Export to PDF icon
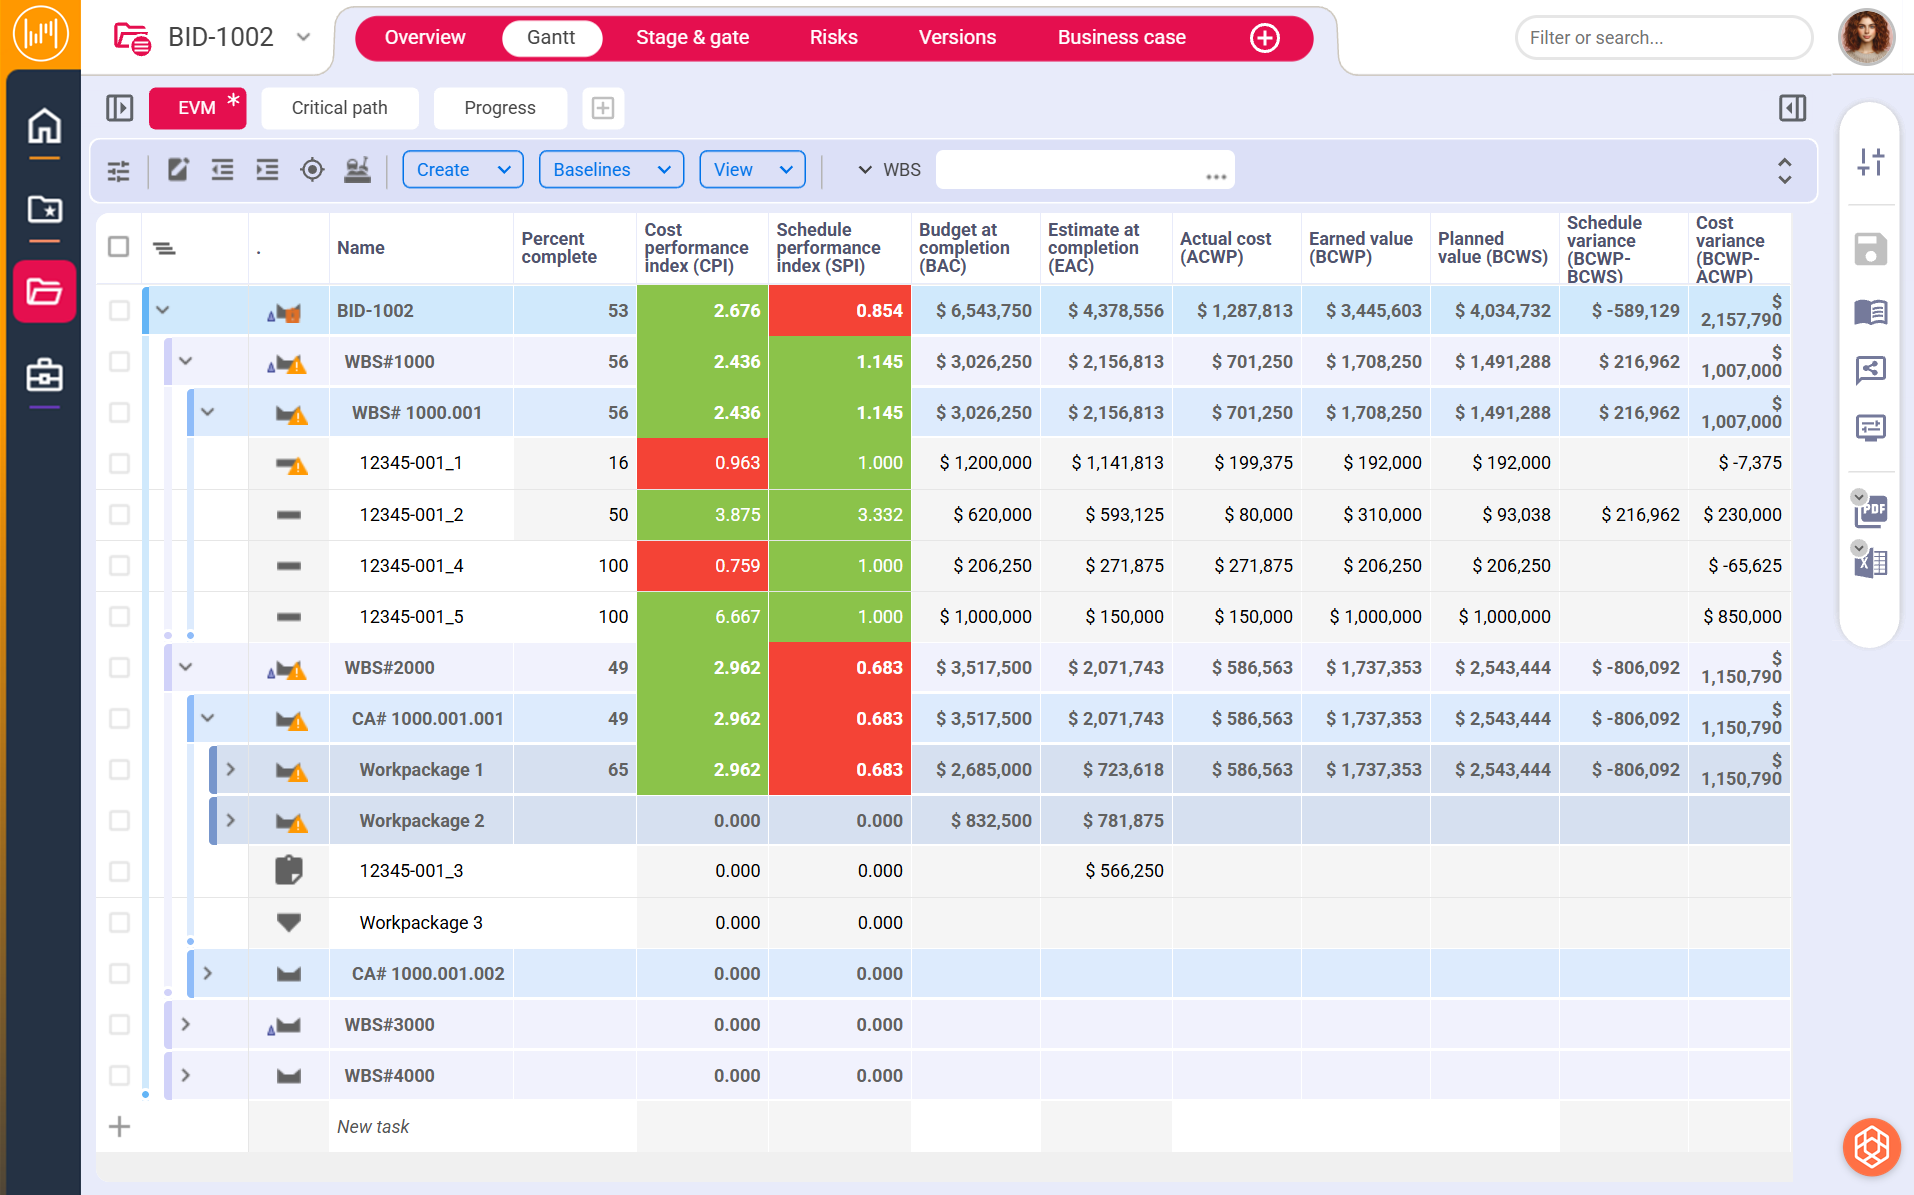 click(x=1870, y=510)
